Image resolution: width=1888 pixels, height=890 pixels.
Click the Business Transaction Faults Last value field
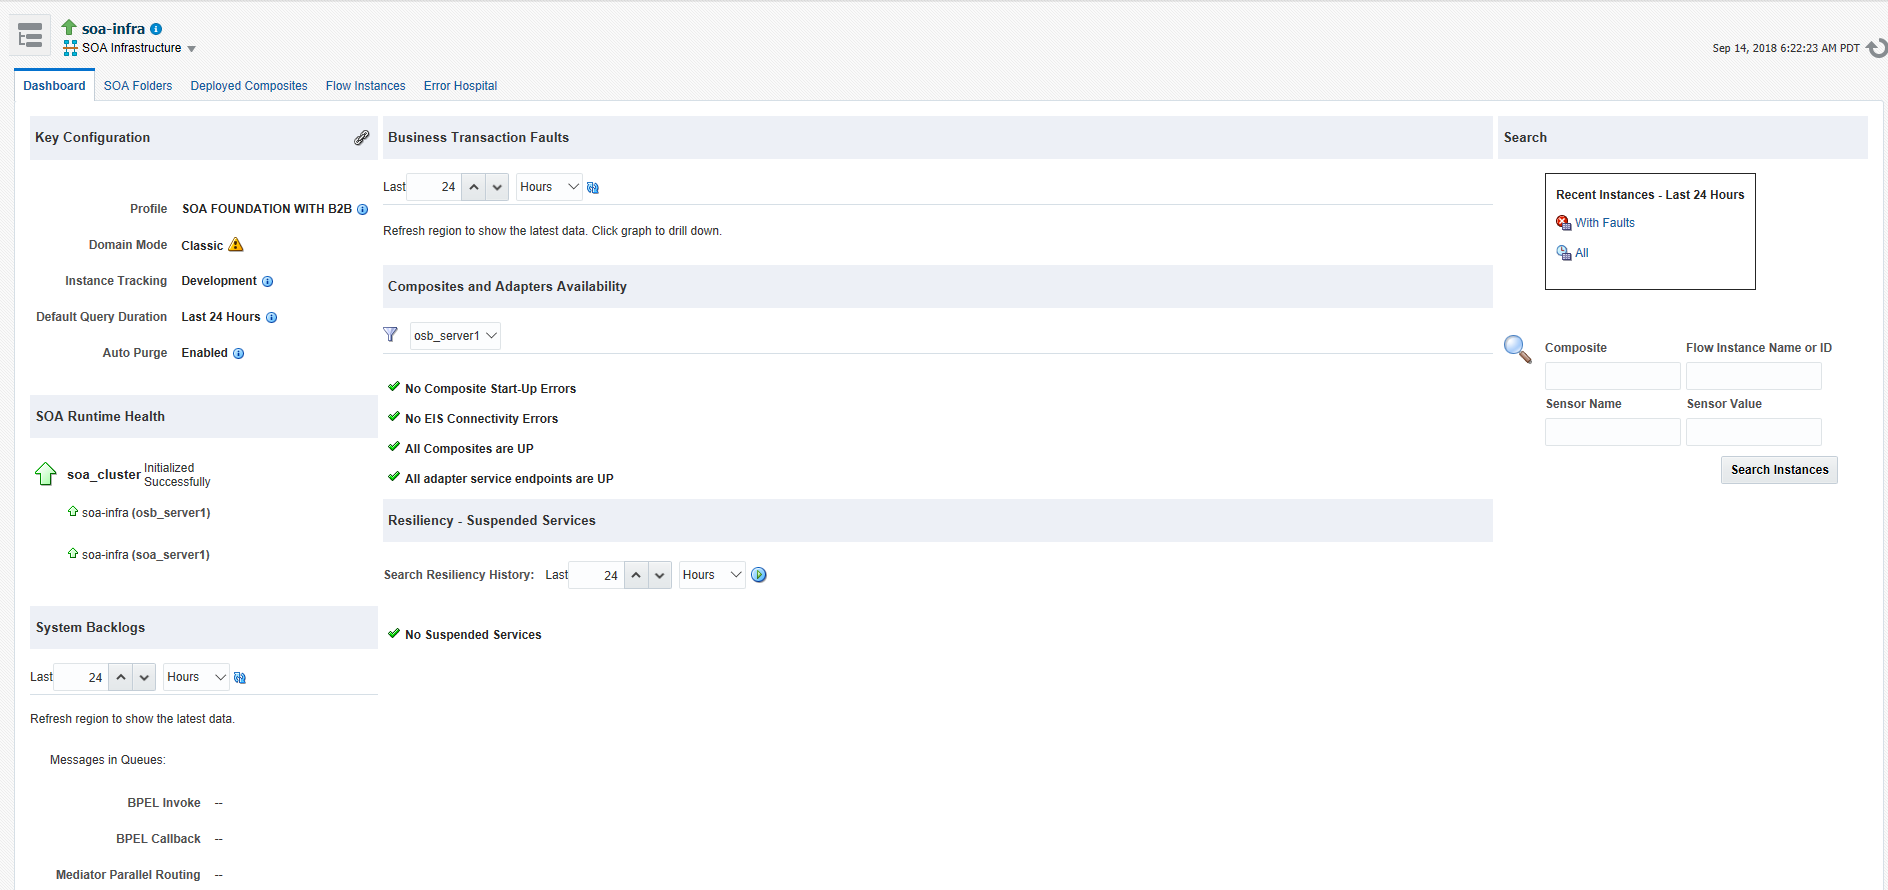click(434, 187)
